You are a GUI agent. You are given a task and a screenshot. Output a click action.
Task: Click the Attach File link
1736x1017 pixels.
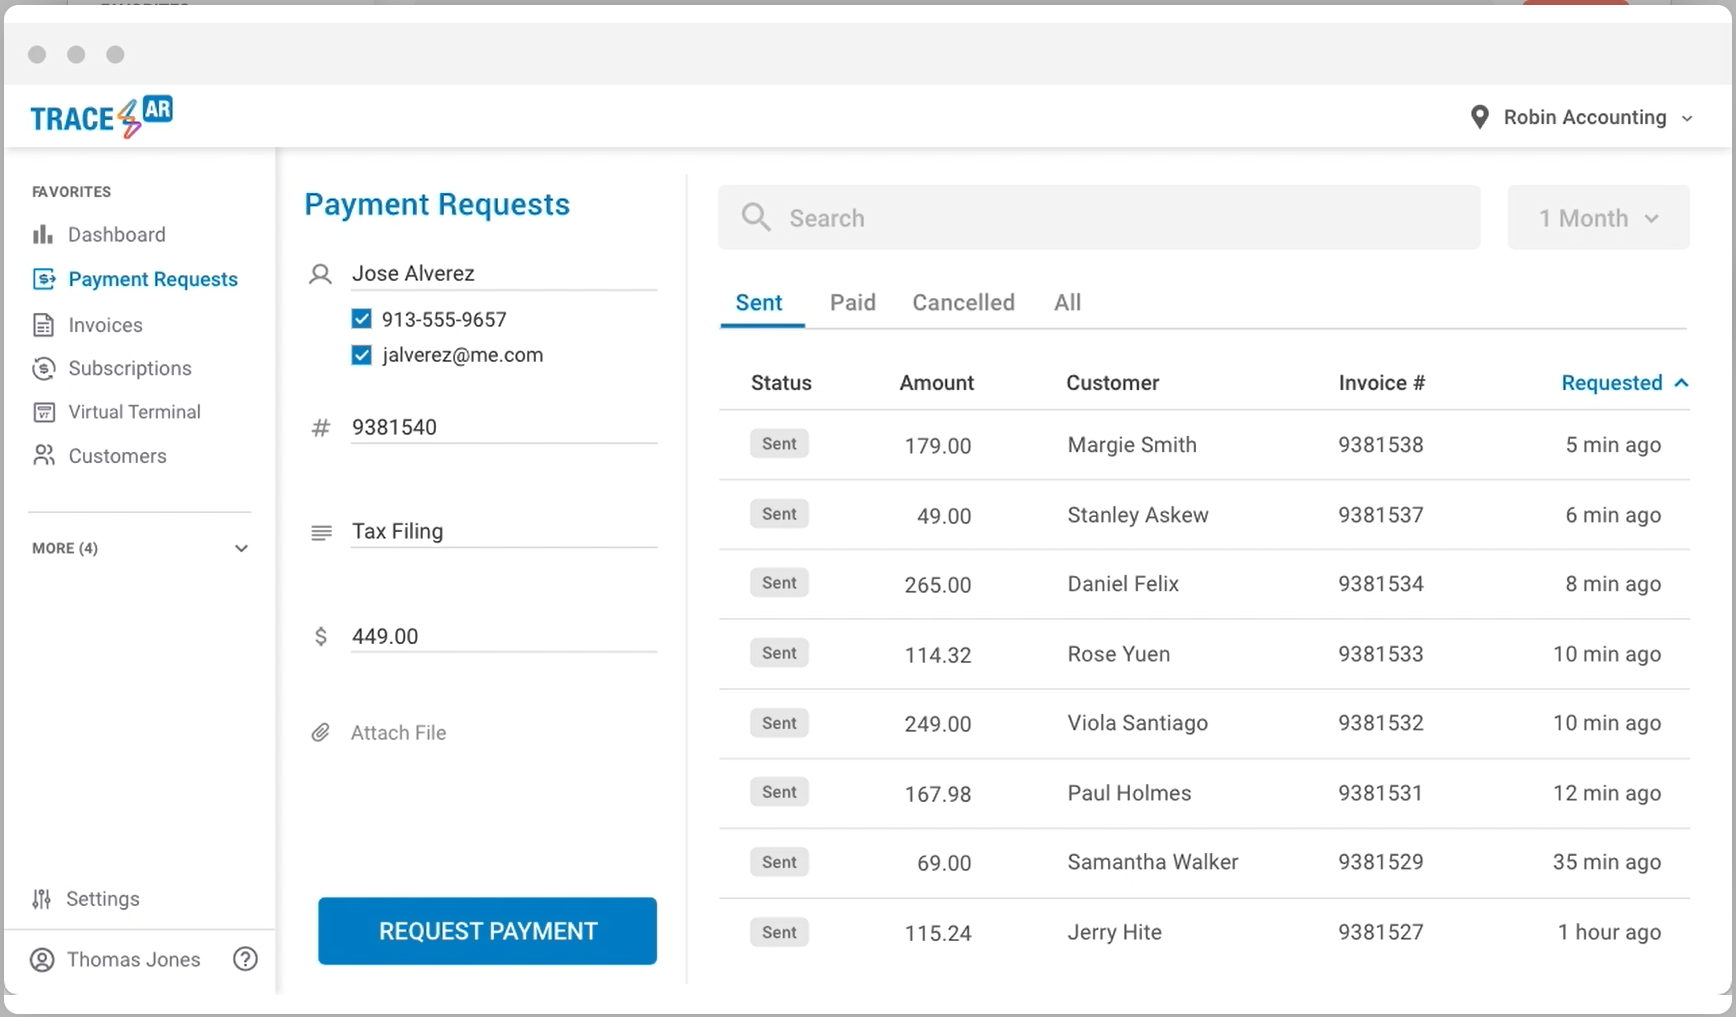click(398, 733)
